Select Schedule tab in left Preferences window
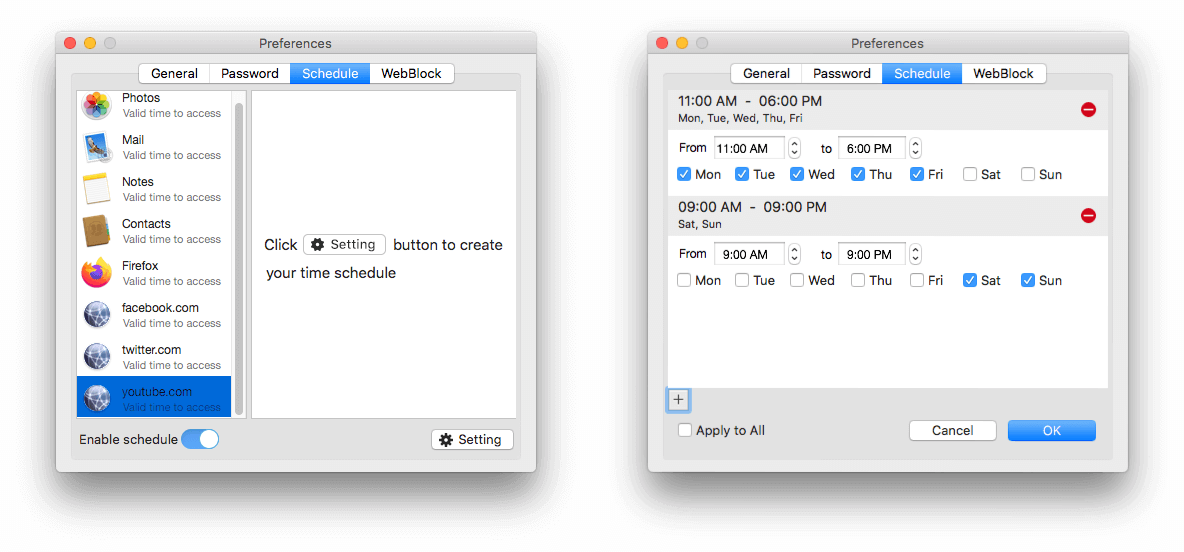This screenshot has width=1184, height=552. point(330,73)
